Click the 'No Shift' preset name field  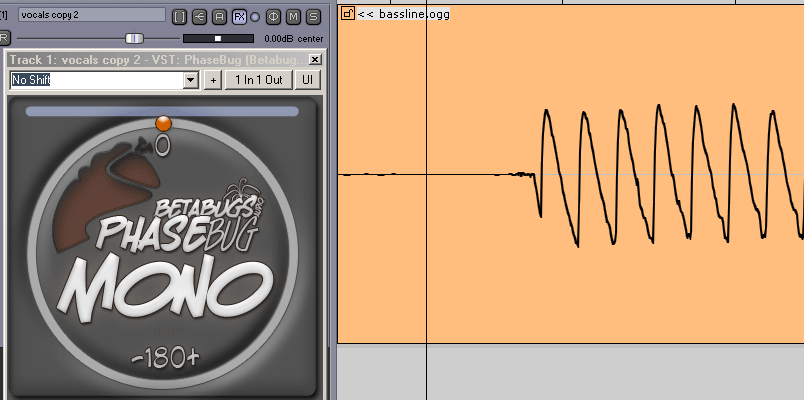click(97, 80)
